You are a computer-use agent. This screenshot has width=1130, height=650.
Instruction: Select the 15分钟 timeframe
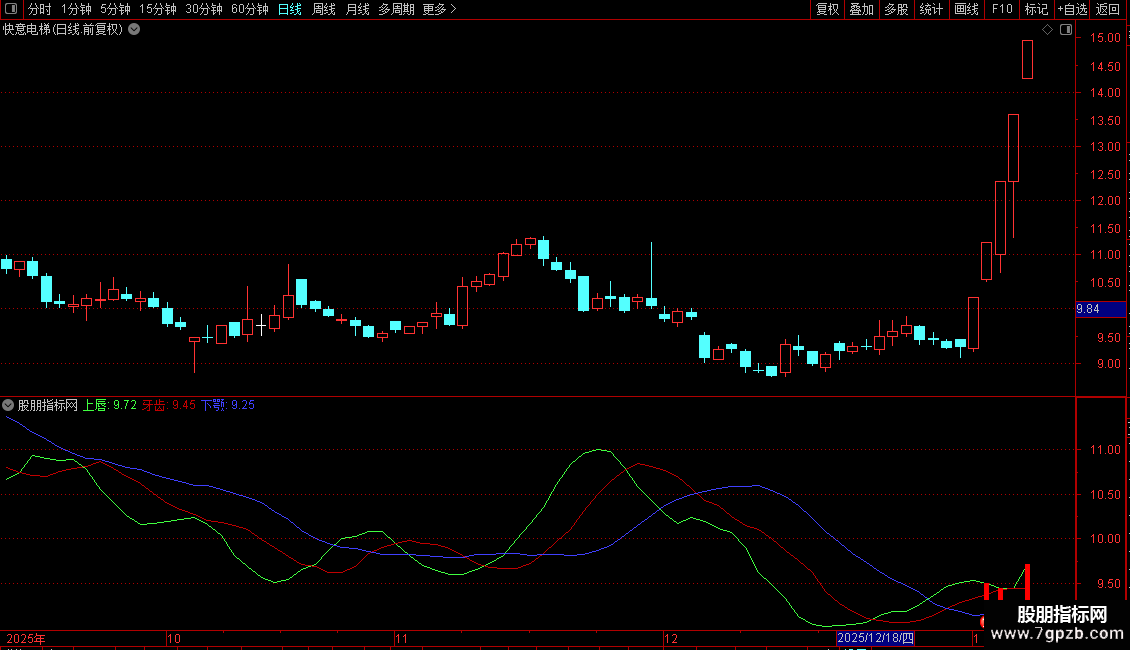point(157,9)
